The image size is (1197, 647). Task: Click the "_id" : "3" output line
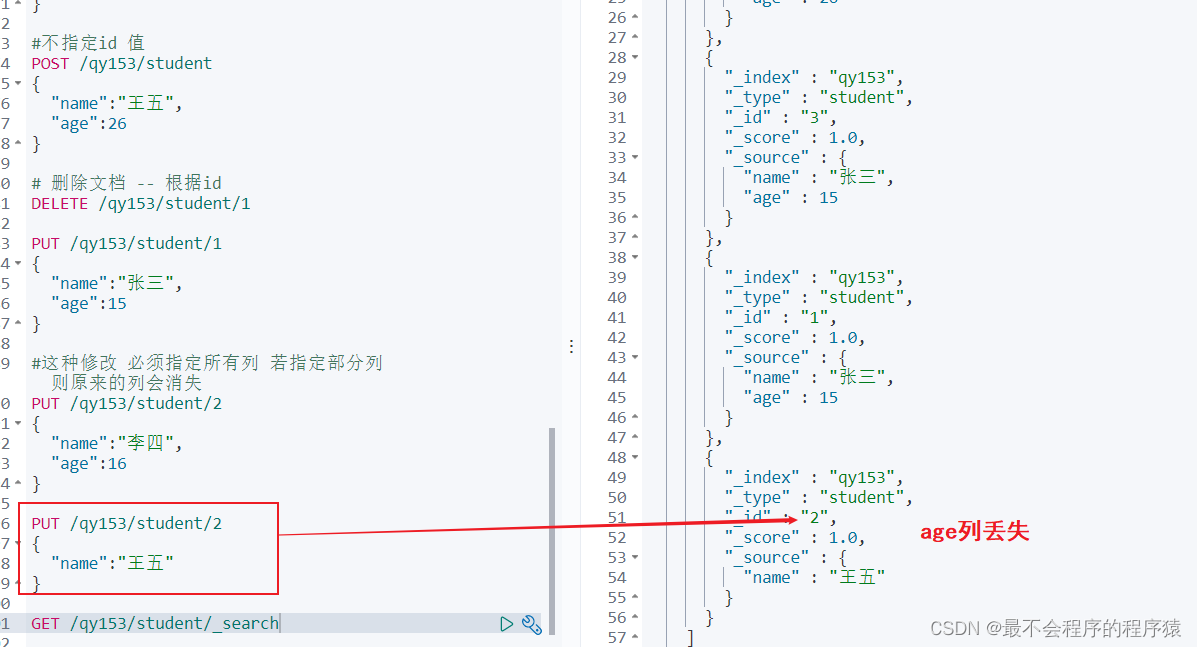(x=780, y=117)
